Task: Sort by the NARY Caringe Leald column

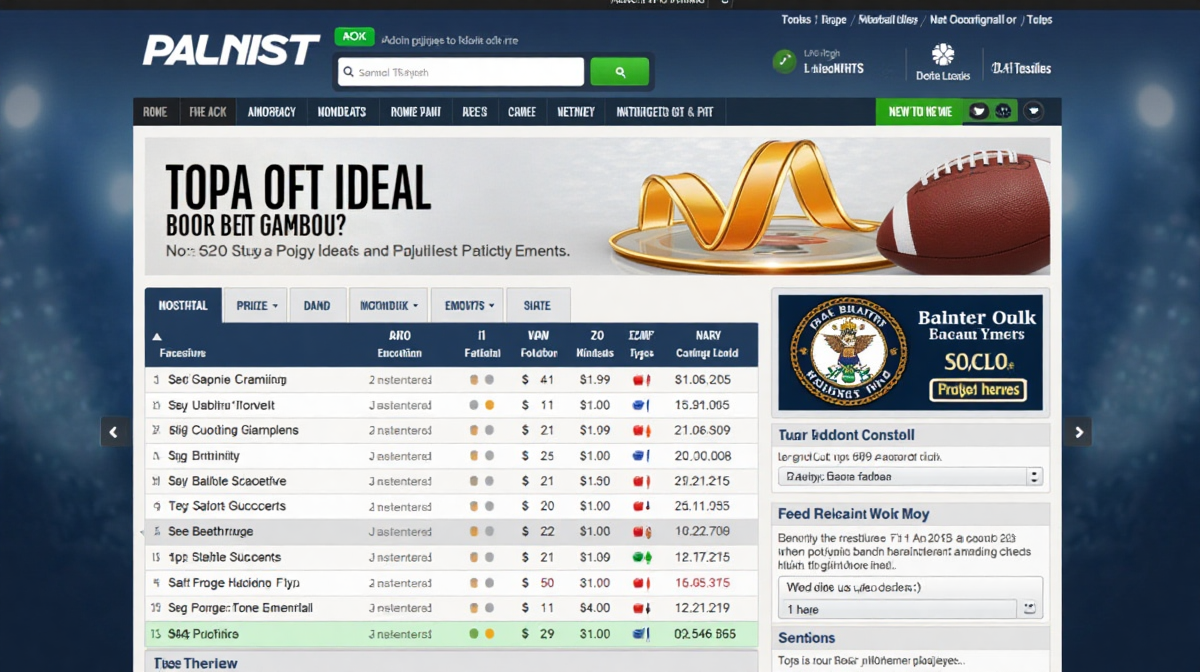Action: coord(707,344)
